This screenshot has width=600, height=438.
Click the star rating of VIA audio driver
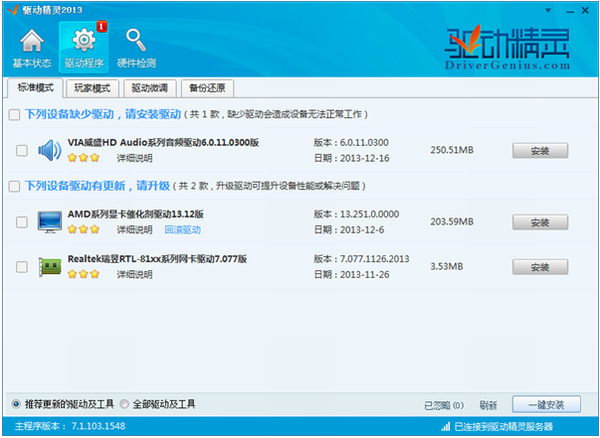coord(83,158)
